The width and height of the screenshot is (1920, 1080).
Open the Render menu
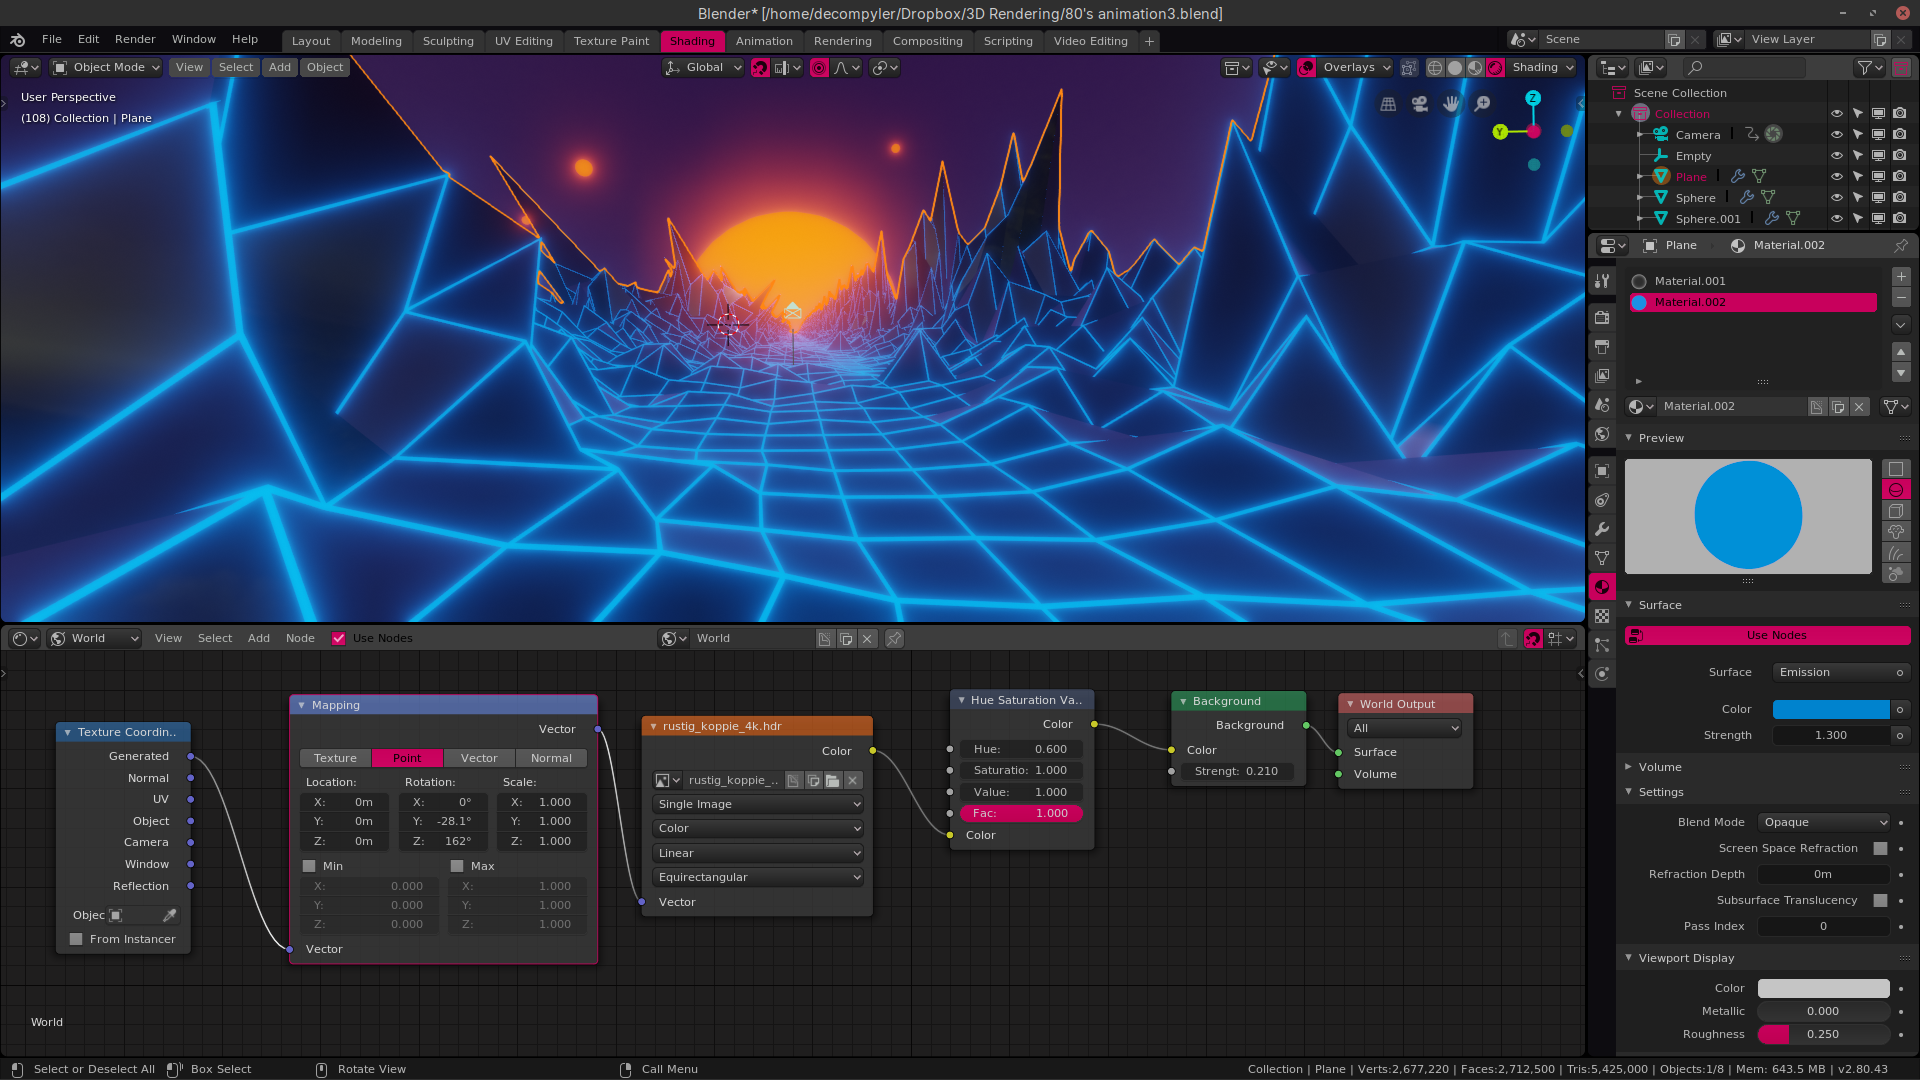(135, 40)
